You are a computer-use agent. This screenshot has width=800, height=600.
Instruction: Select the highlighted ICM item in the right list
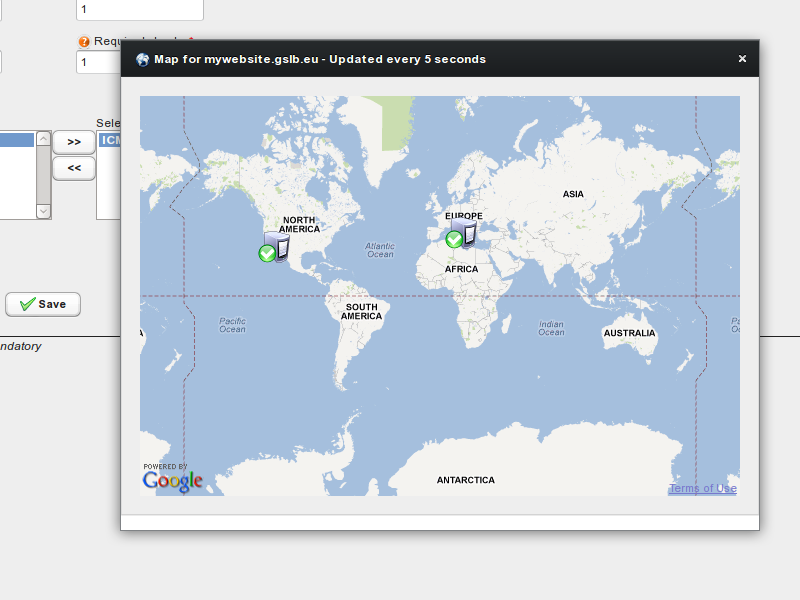[110, 140]
